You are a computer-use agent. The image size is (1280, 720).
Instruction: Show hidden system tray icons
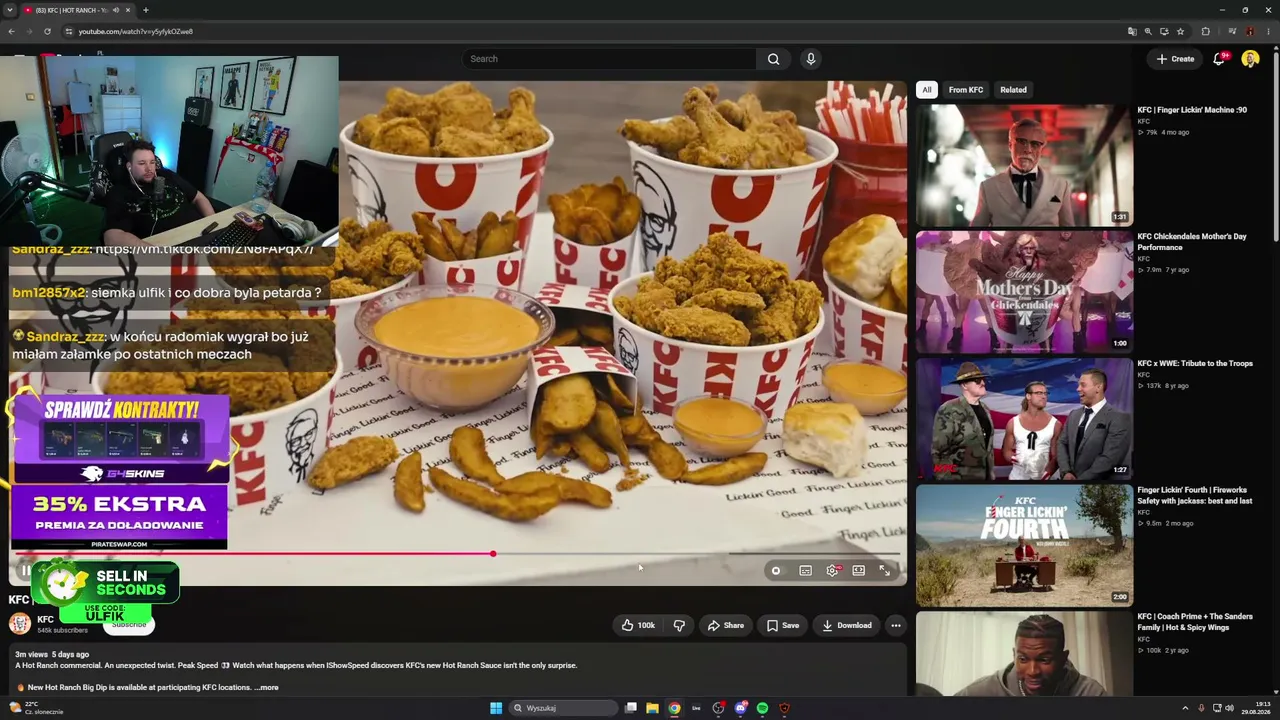(x=1185, y=708)
